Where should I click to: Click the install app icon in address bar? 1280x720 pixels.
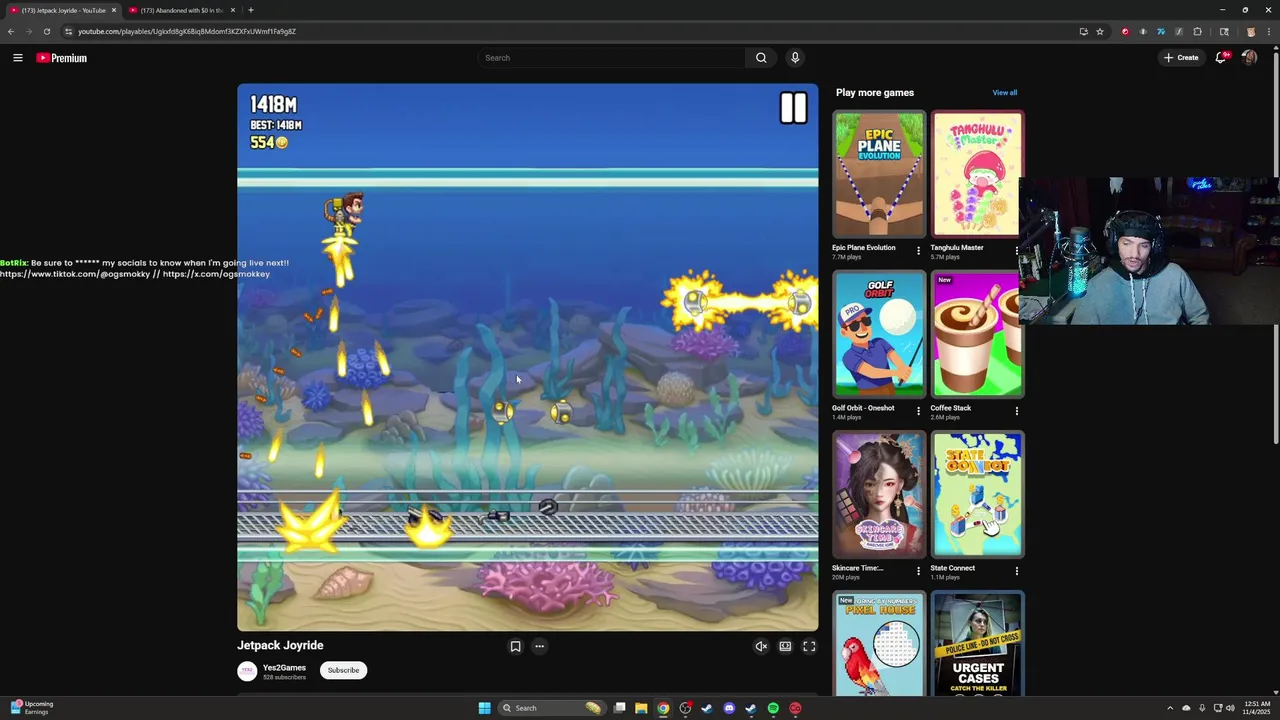1083,31
